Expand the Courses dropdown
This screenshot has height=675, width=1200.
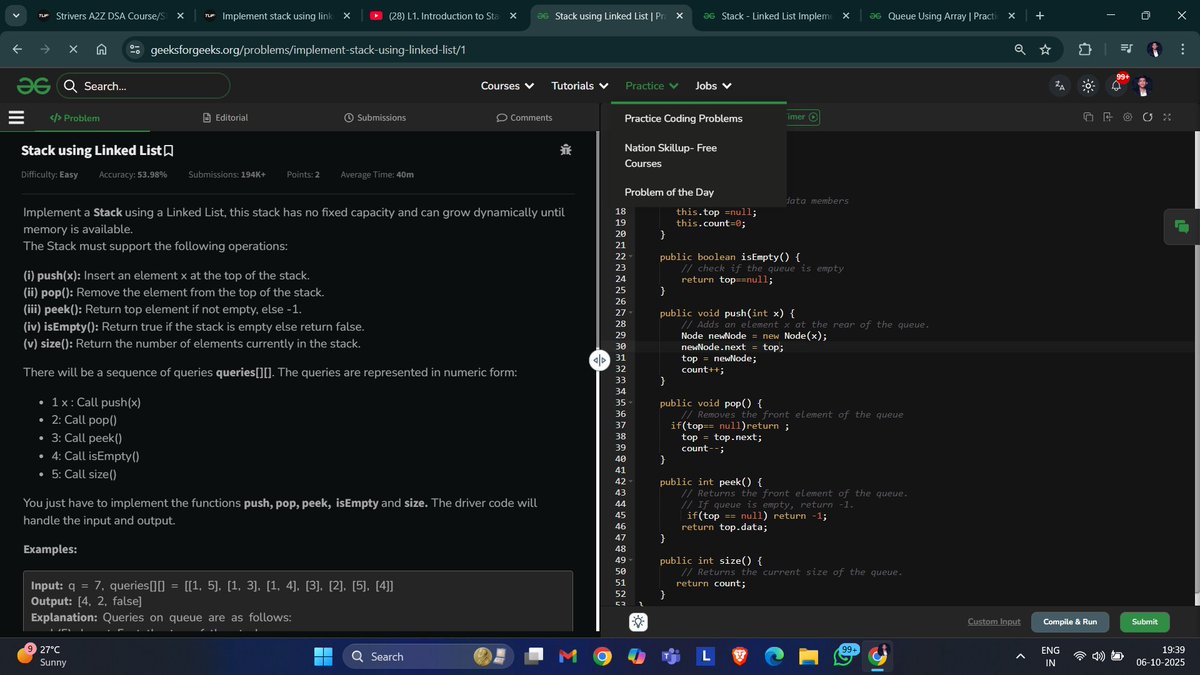tap(507, 86)
